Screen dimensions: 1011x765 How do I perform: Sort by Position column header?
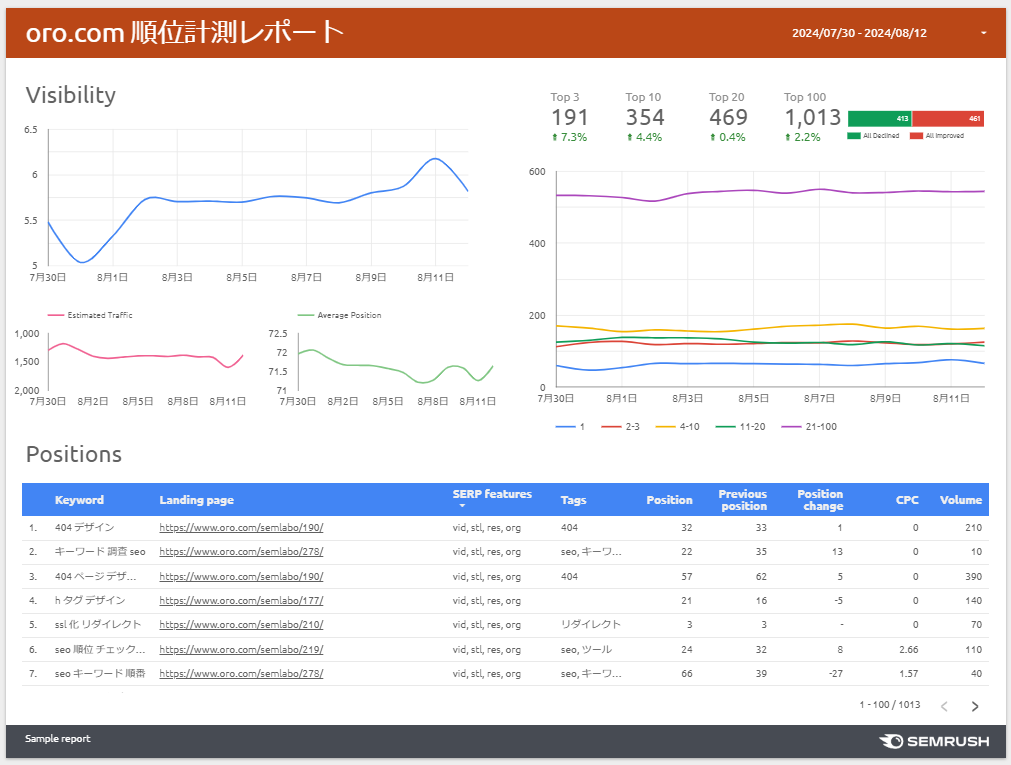point(669,500)
